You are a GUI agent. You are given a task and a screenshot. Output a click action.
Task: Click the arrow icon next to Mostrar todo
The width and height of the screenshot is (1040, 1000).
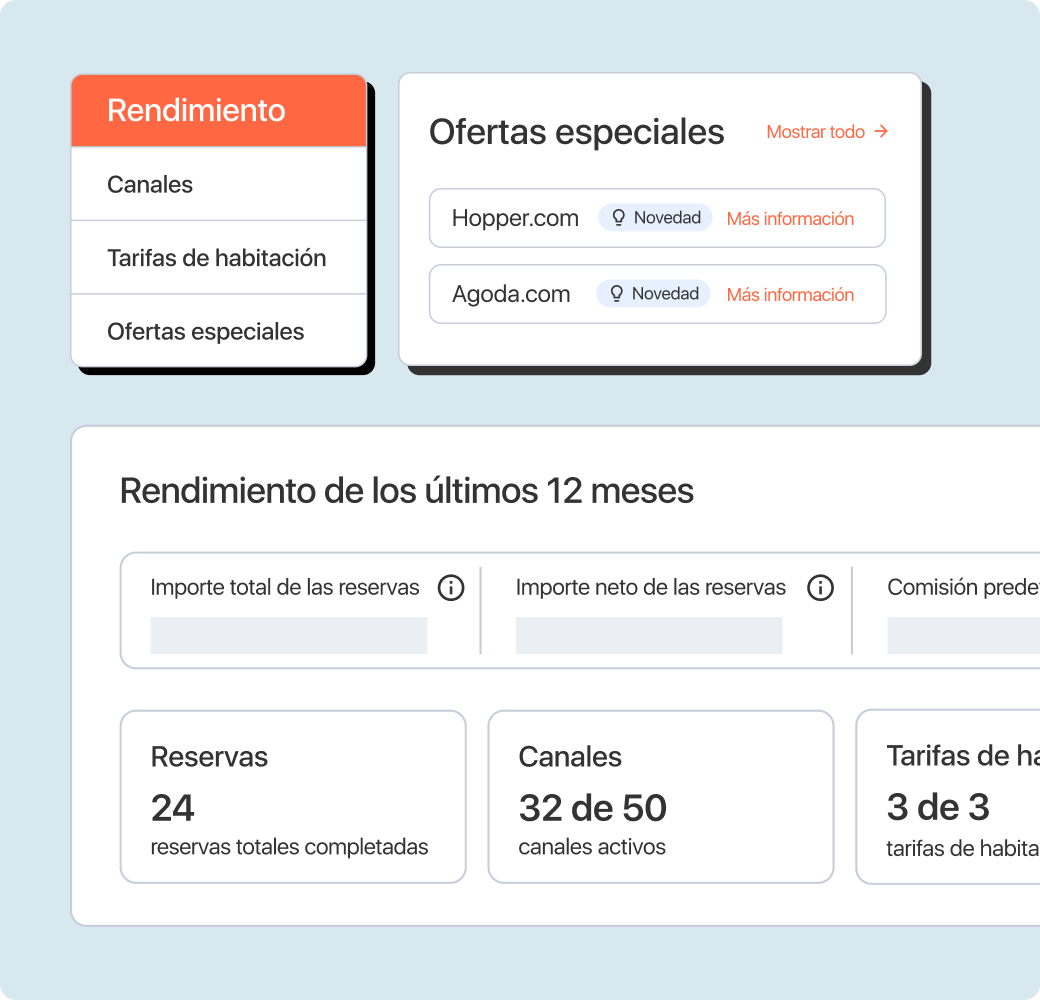pos(881,131)
